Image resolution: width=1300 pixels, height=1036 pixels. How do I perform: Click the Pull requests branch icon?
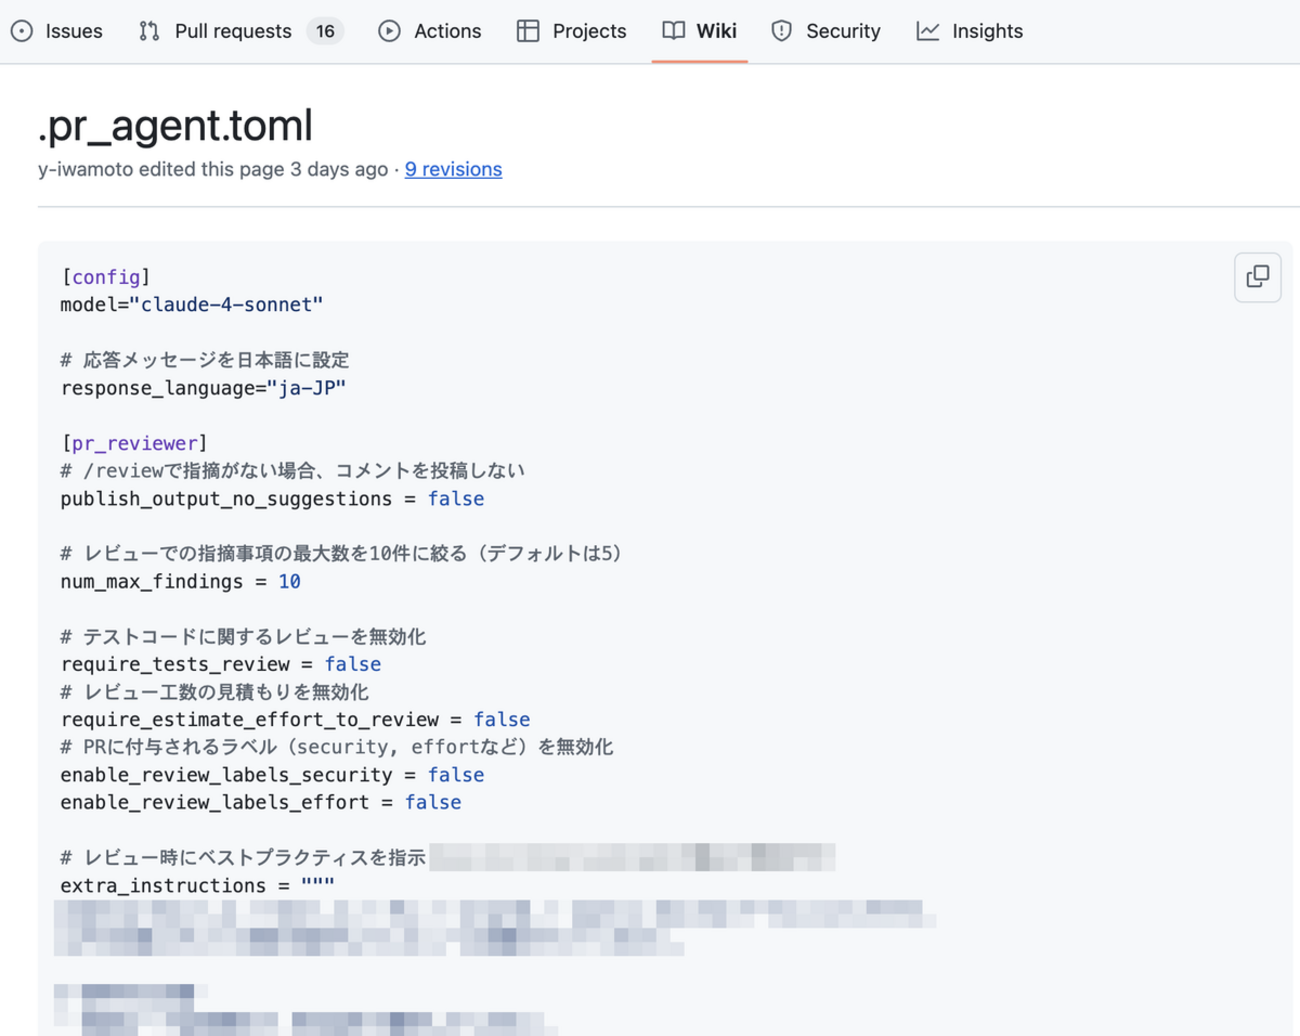[149, 31]
